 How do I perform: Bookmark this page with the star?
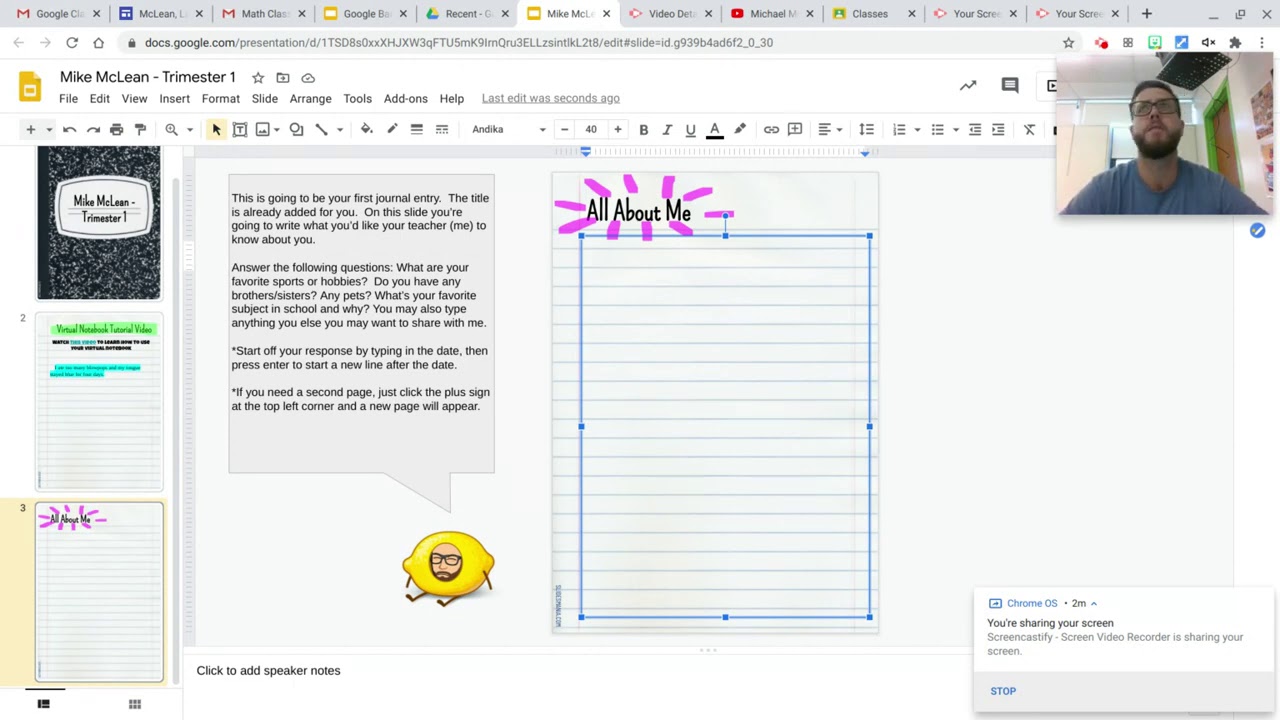coord(1068,43)
